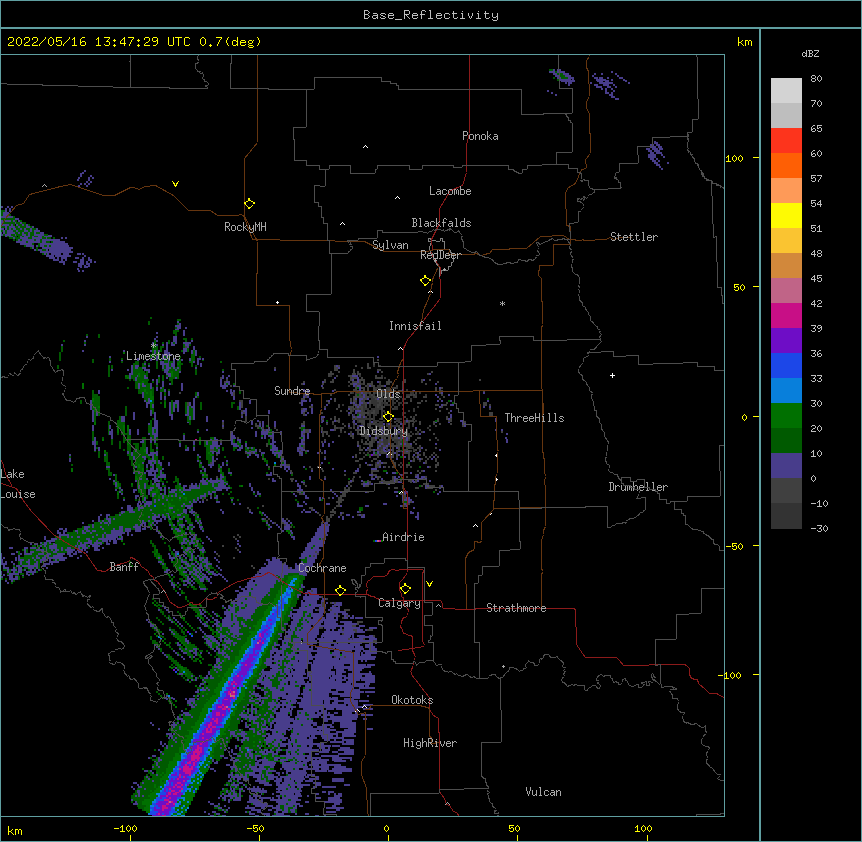
Task: Pick the red 60-65 dBZ legend swatch
Action: (786, 141)
